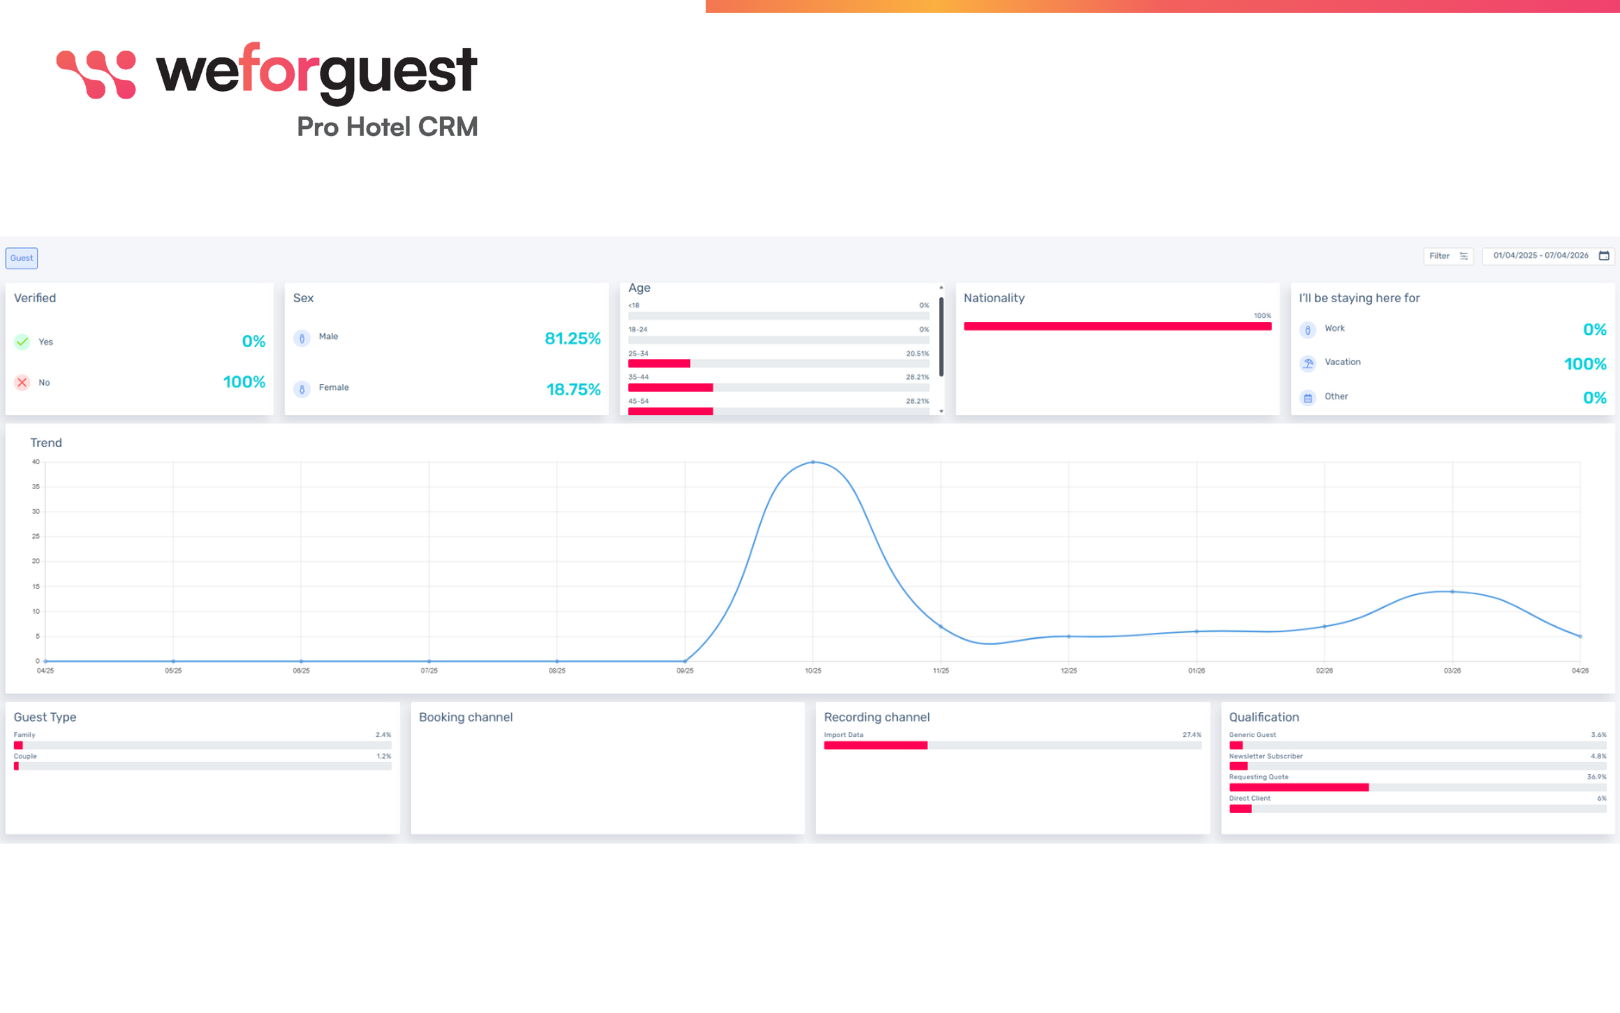Viewport: 1620px width, 1013px height.
Task: Click the green Verified Yes check icon
Action: pos(22,342)
